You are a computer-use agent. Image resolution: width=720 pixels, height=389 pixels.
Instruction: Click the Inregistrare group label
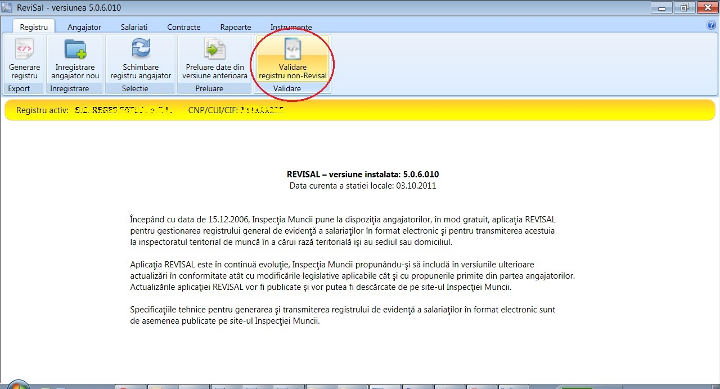pyautogui.click(x=70, y=88)
